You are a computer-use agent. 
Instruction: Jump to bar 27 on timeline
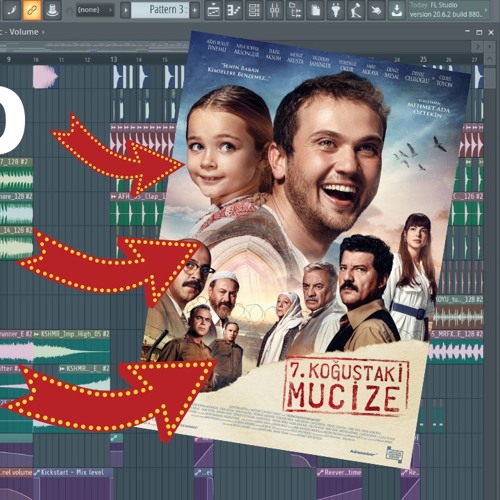pyautogui.click(x=474, y=60)
